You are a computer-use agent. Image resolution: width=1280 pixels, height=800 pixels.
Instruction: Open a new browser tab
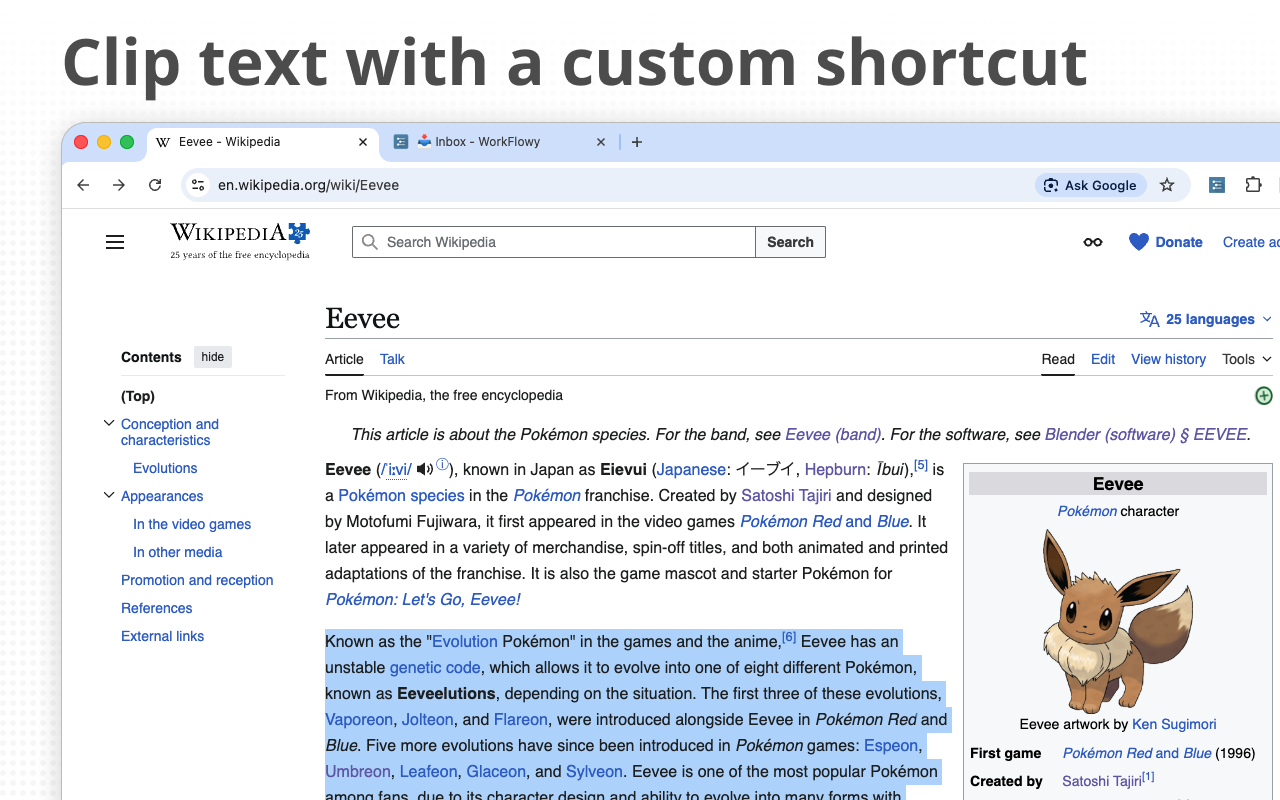(637, 142)
